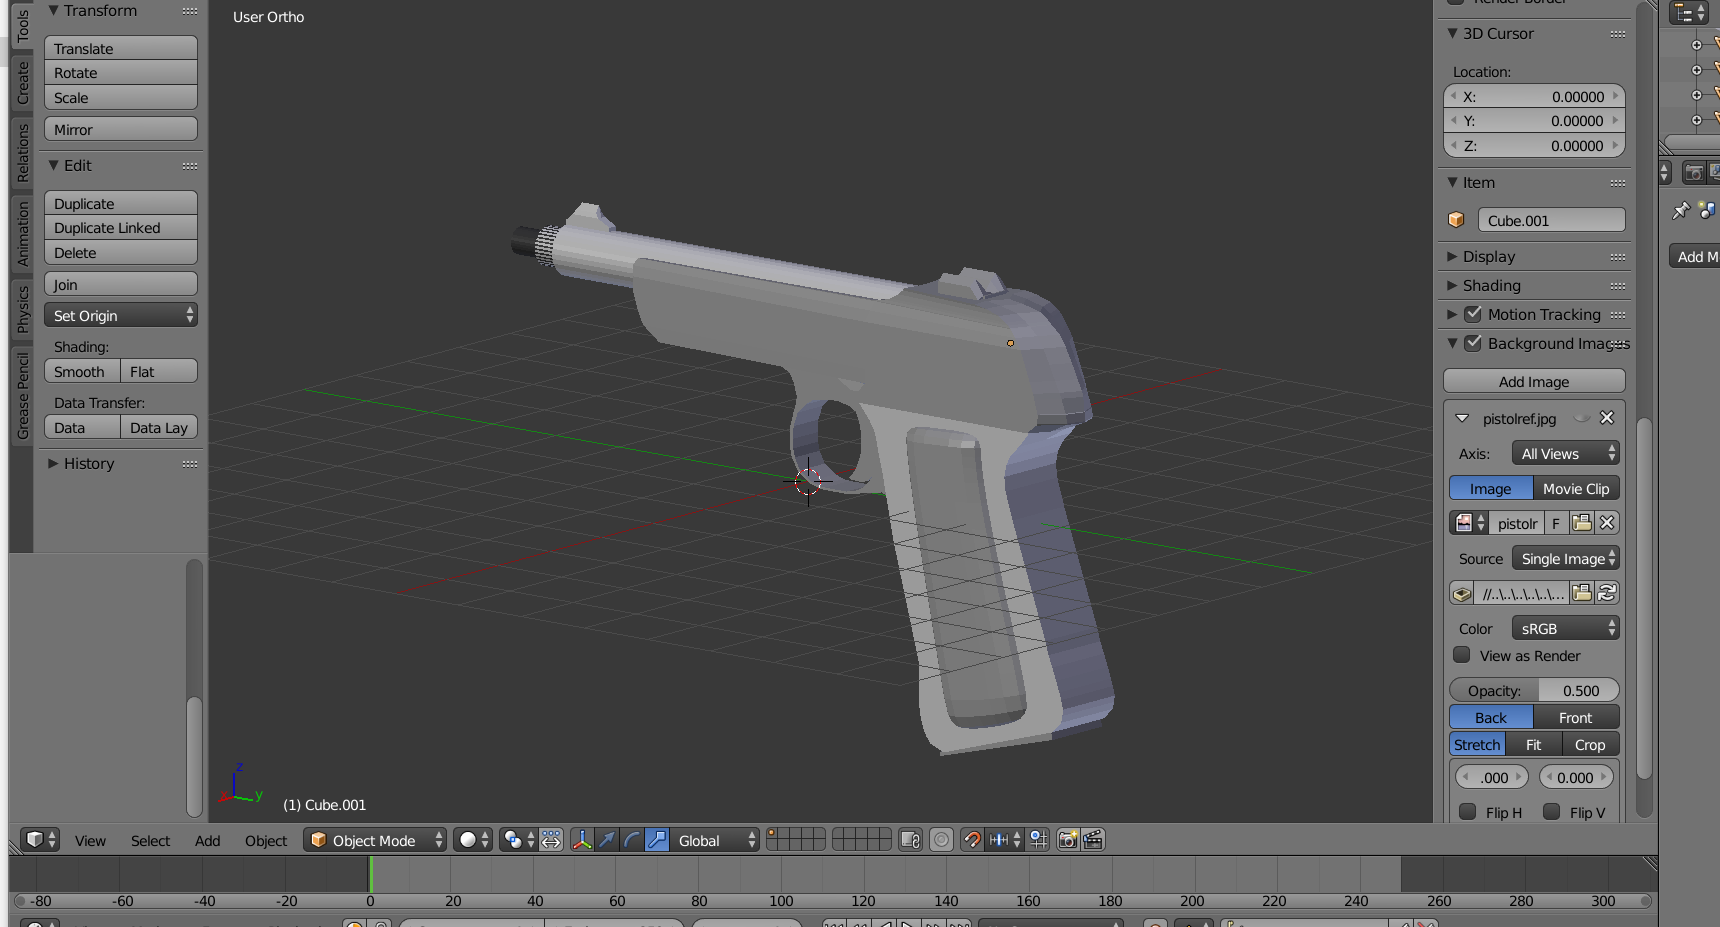Open the render camera tab in properties
Image resolution: width=1720 pixels, height=927 pixels.
click(x=1694, y=173)
